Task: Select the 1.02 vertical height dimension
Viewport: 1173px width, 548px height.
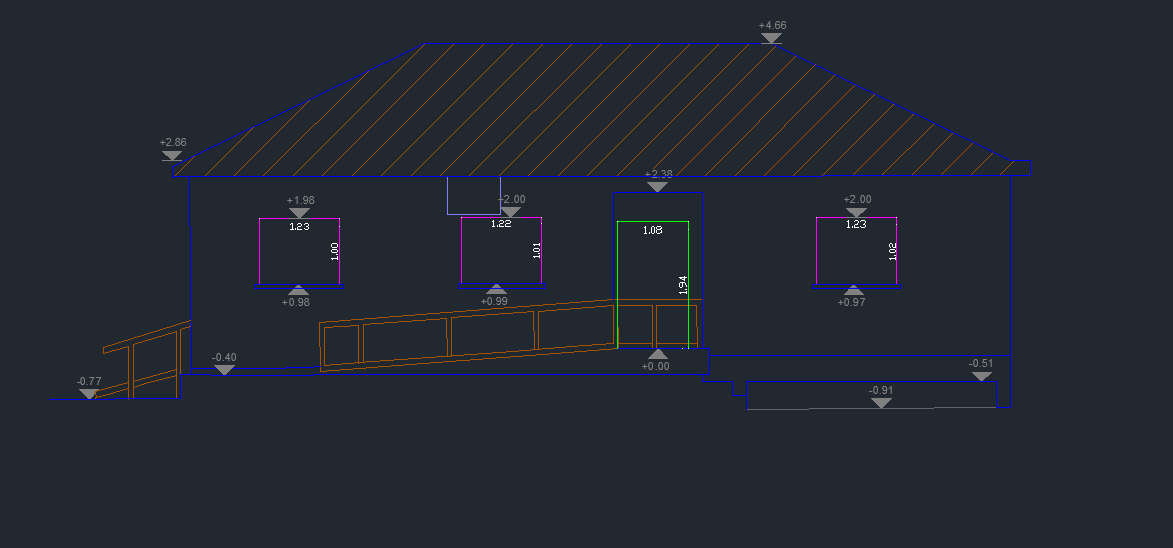Action: (892, 251)
